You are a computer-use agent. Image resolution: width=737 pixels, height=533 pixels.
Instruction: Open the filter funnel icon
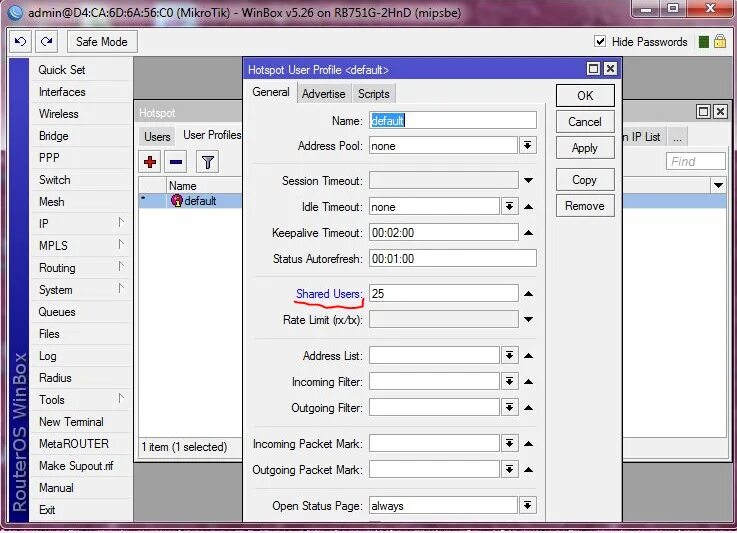(207, 162)
